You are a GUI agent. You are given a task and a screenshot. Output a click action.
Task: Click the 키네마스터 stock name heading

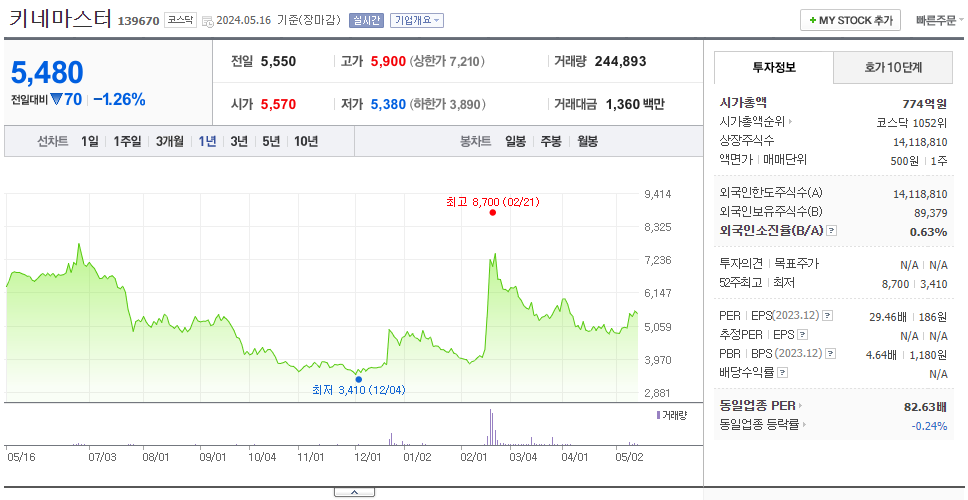[60, 19]
